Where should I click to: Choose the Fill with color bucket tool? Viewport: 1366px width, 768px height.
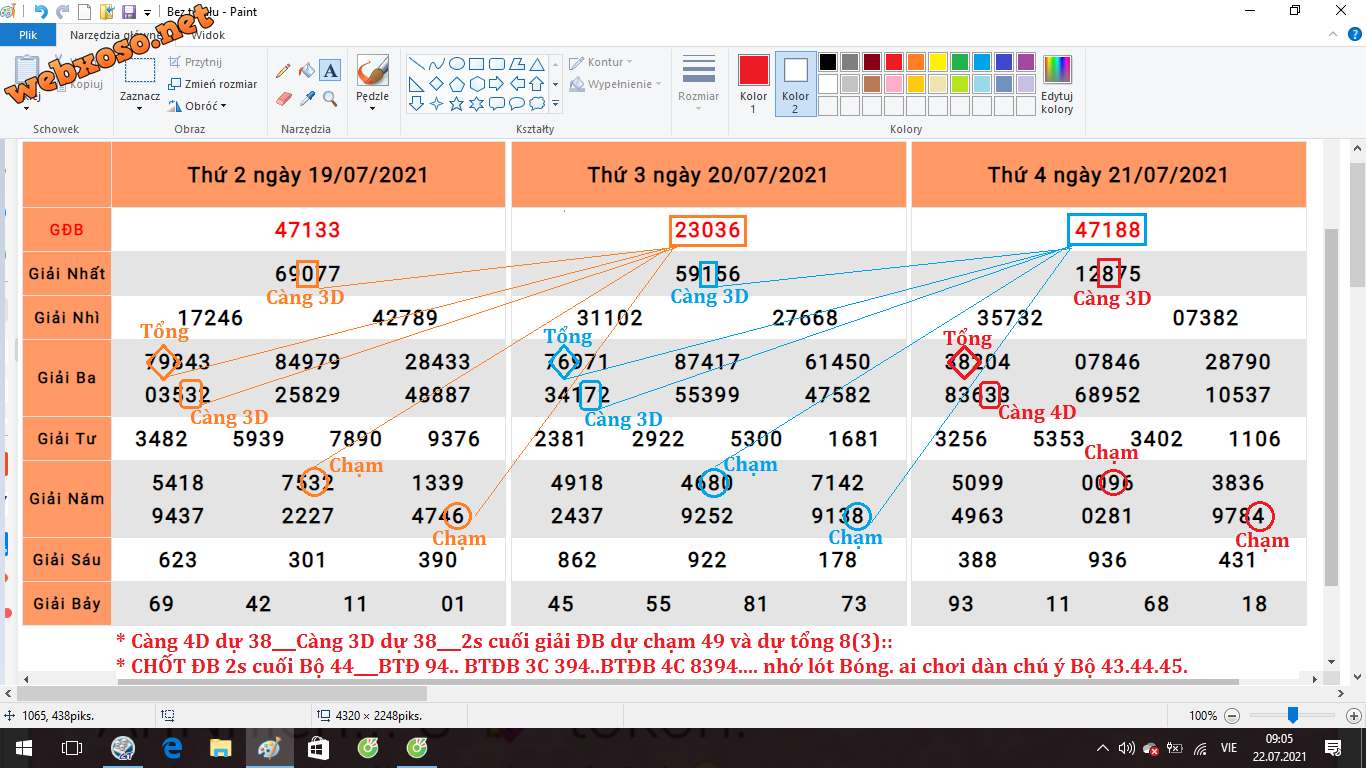[307, 71]
